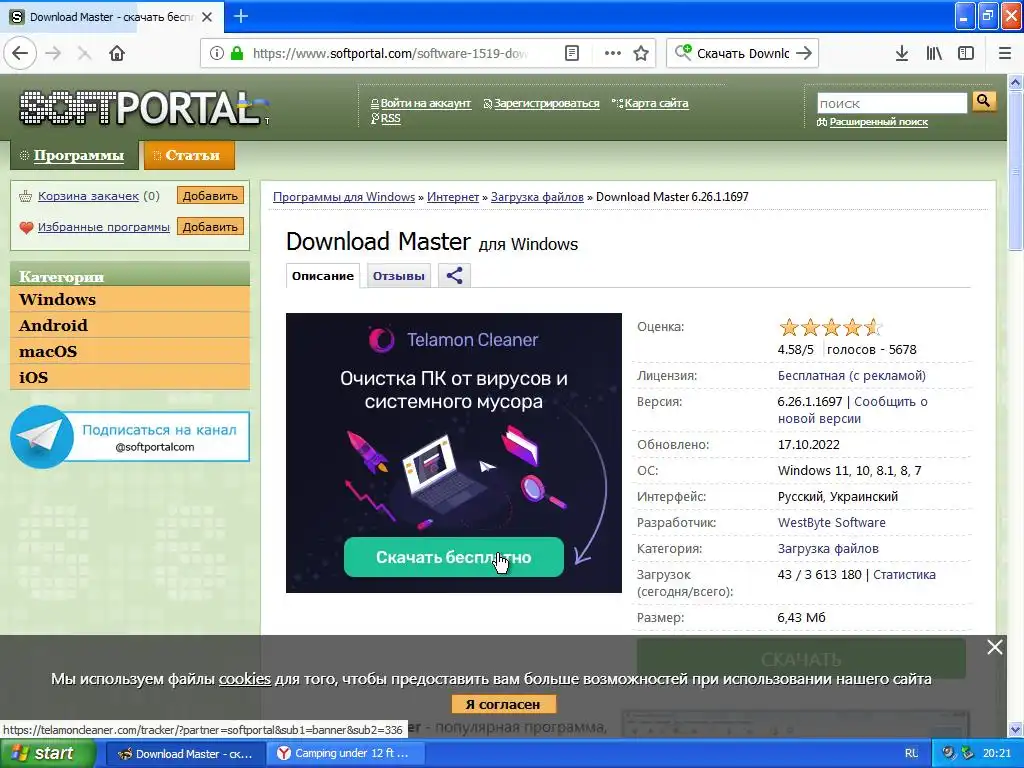The height and width of the screenshot is (768, 1024).
Task: Open WestByte Software developer link
Action: coord(831,522)
